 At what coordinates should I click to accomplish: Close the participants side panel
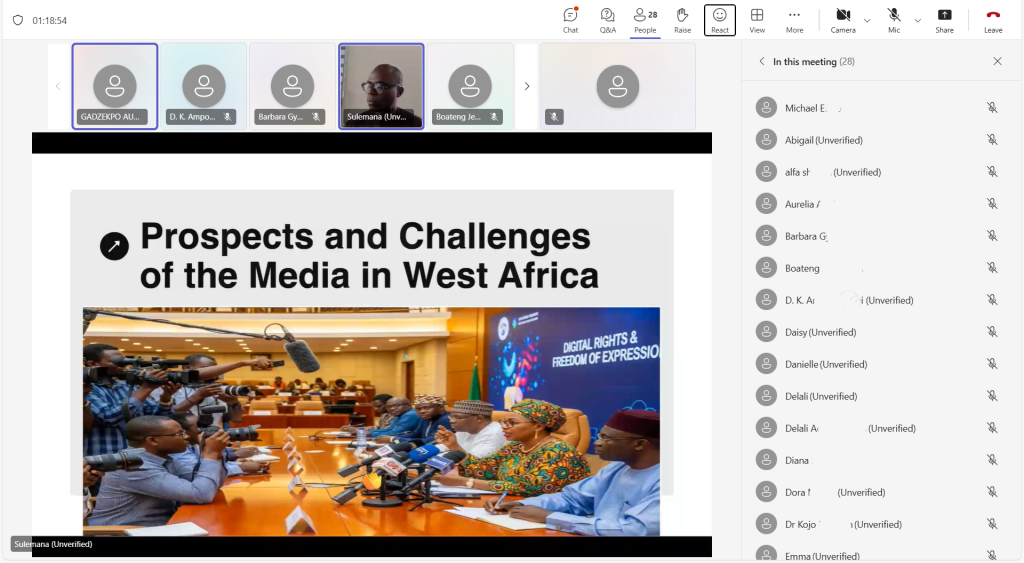(997, 62)
